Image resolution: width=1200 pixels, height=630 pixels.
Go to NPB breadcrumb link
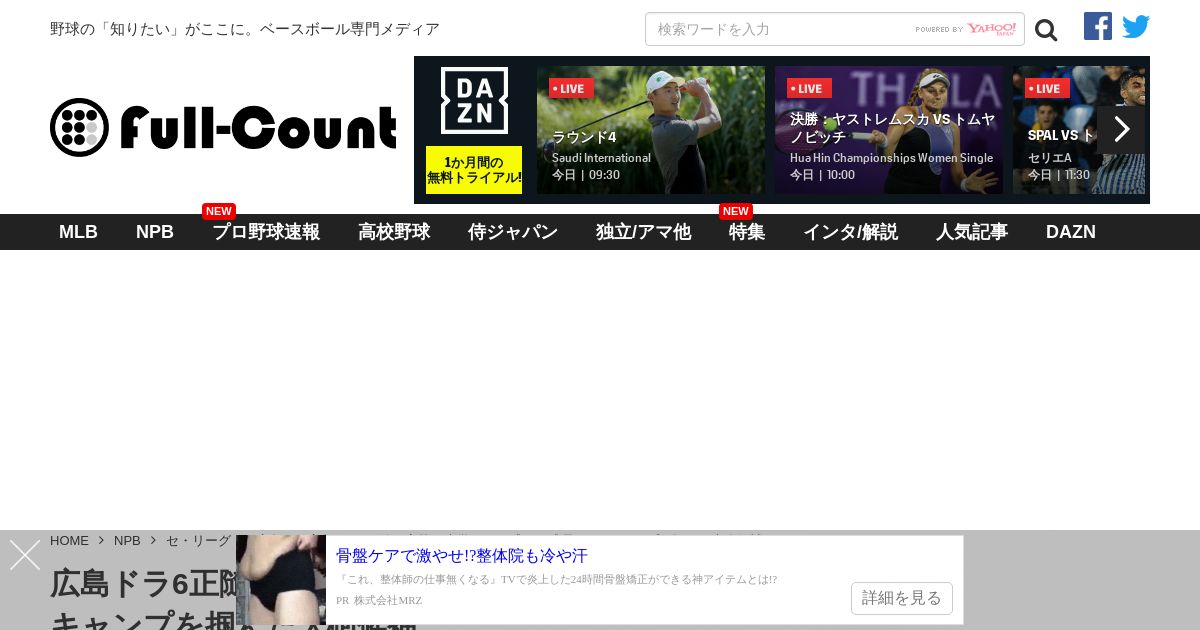click(x=127, y=540)
